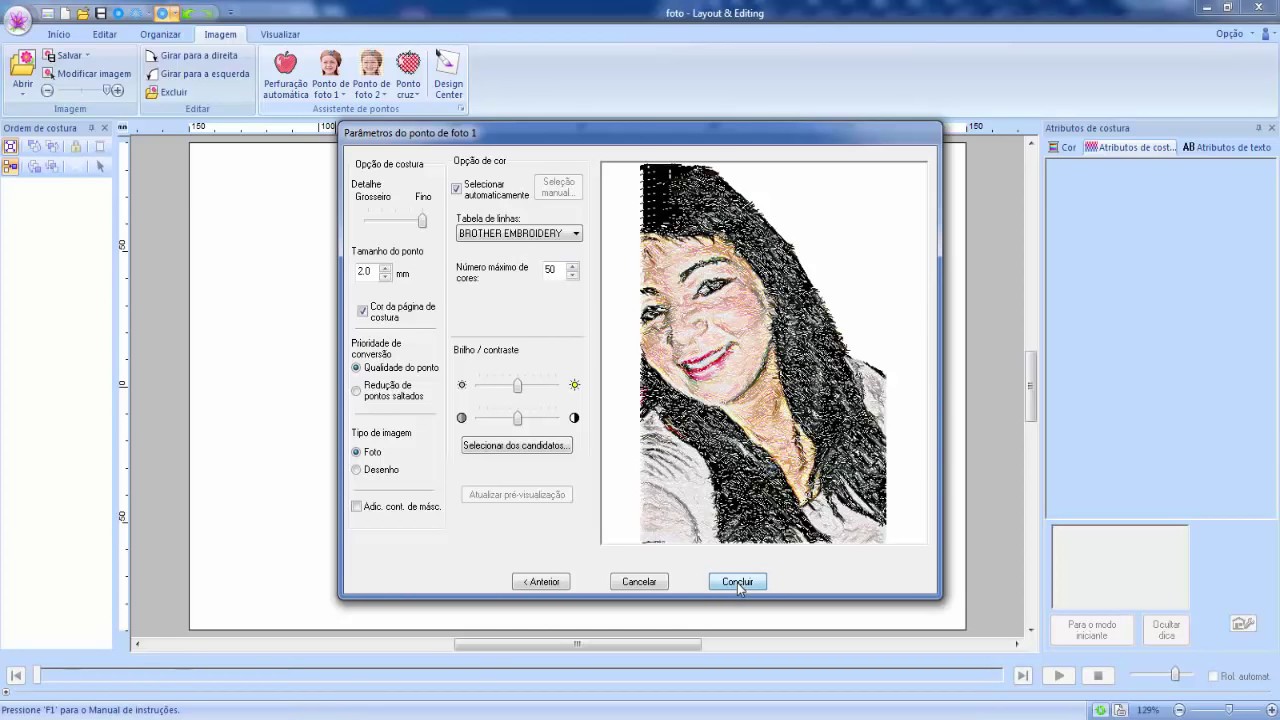Image resolution: width=1280 pixels, height=720 pixels.
Task: Click the open folder icon in quick access toolbar
Action: 83,14
